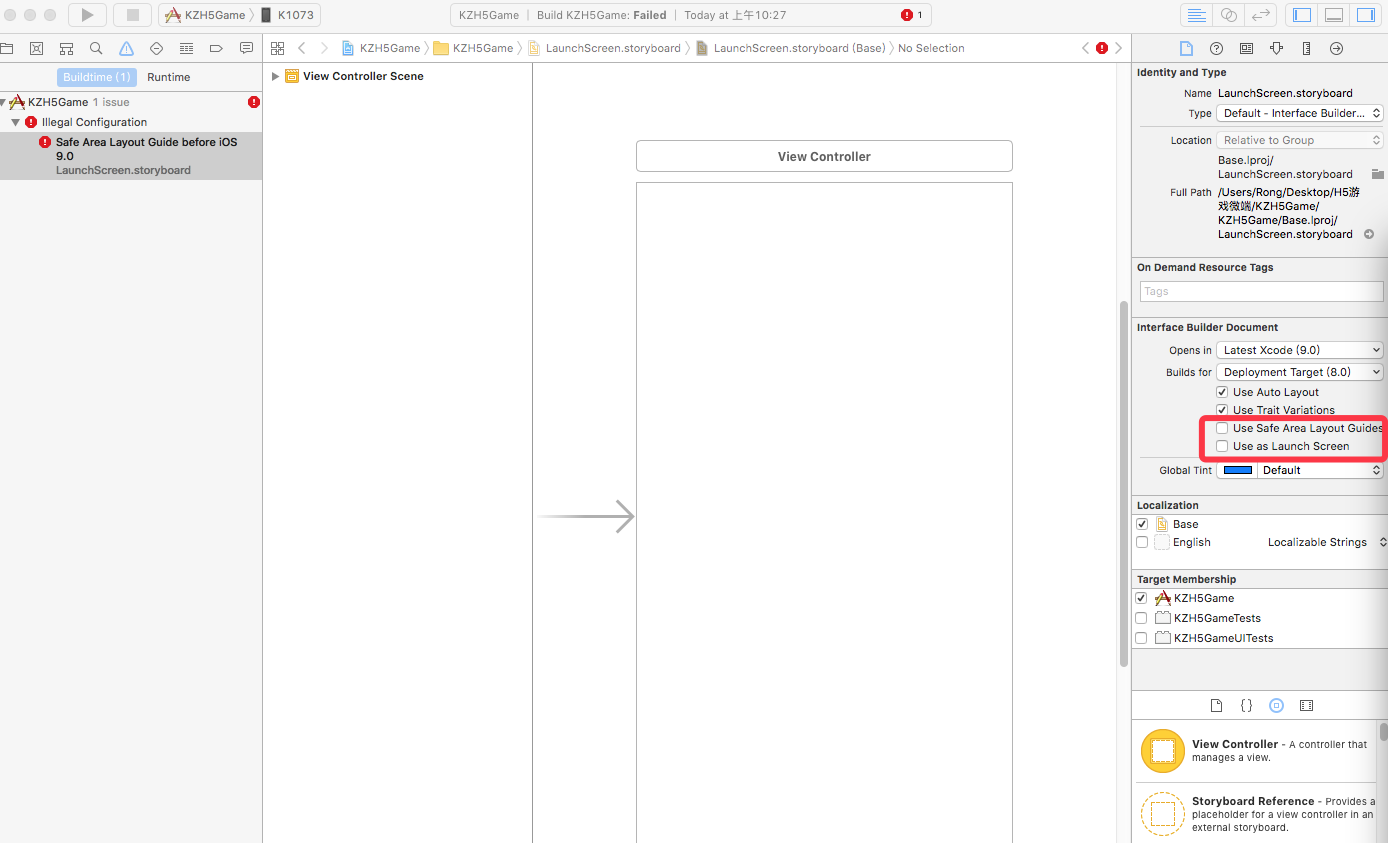The height and width of the screenshot is (843, 1388).
Task: Click the Global Tint color swatch
Action: point(1238,470)
